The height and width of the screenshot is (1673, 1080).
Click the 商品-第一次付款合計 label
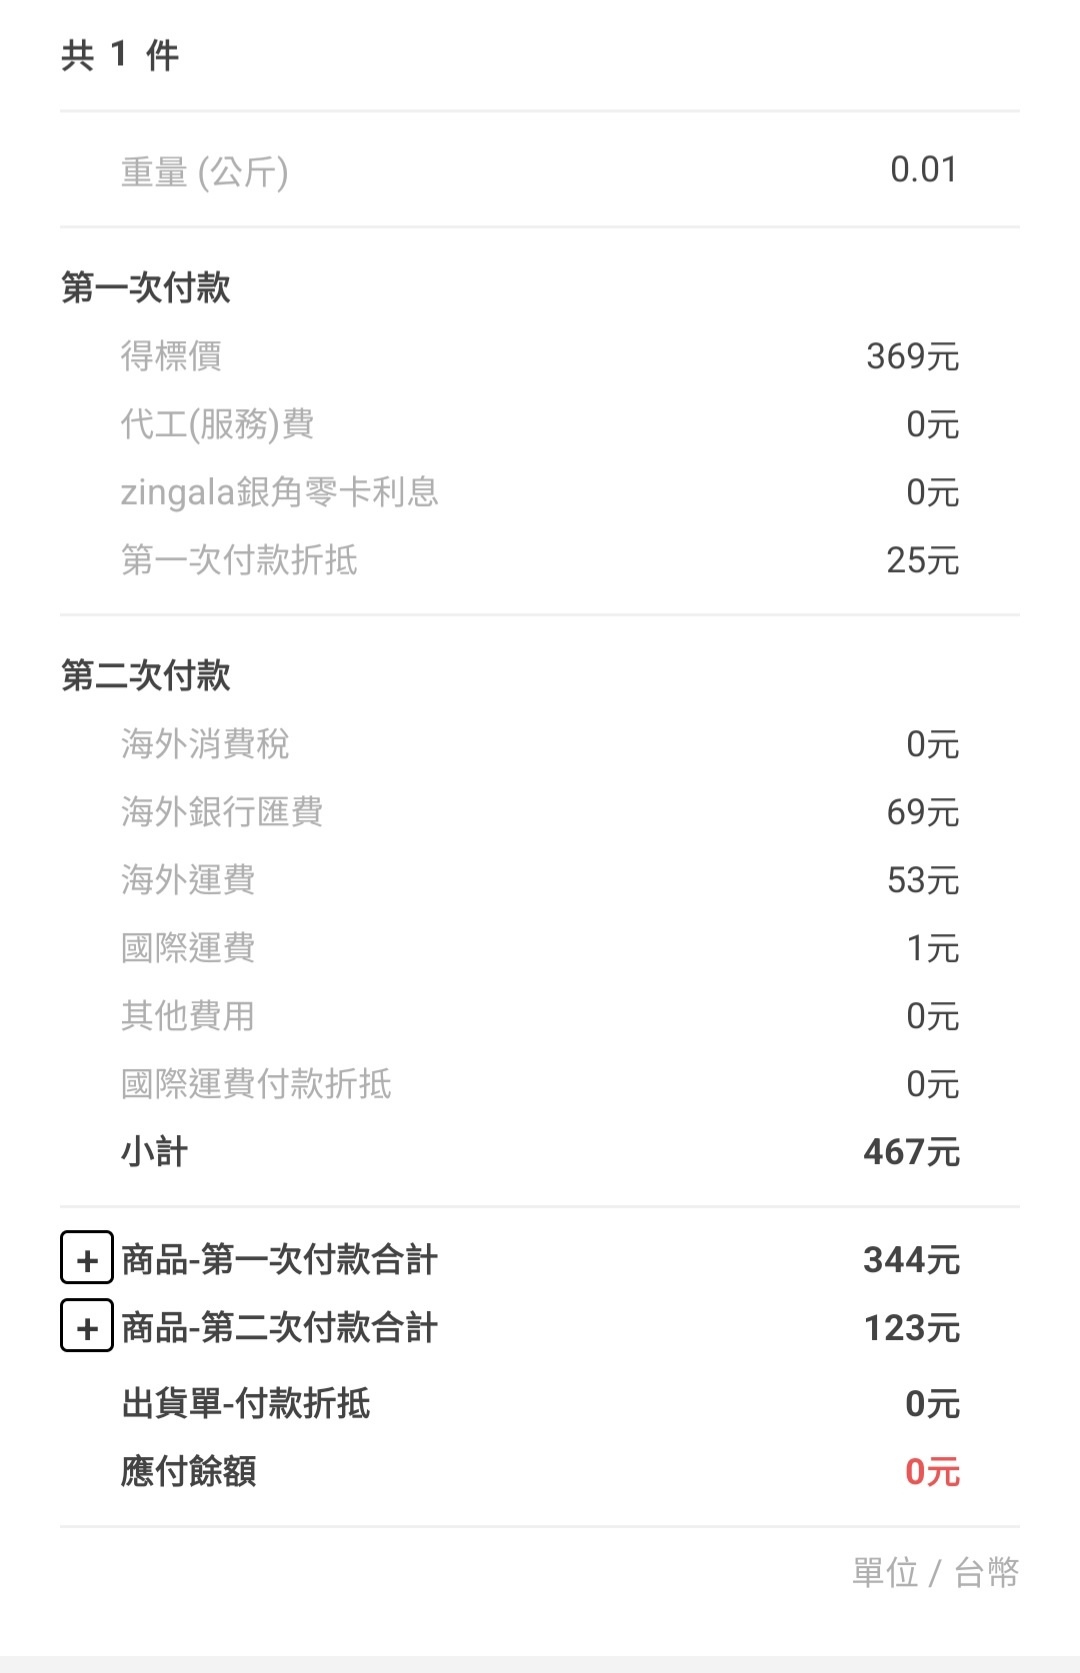pos(279,1259)
